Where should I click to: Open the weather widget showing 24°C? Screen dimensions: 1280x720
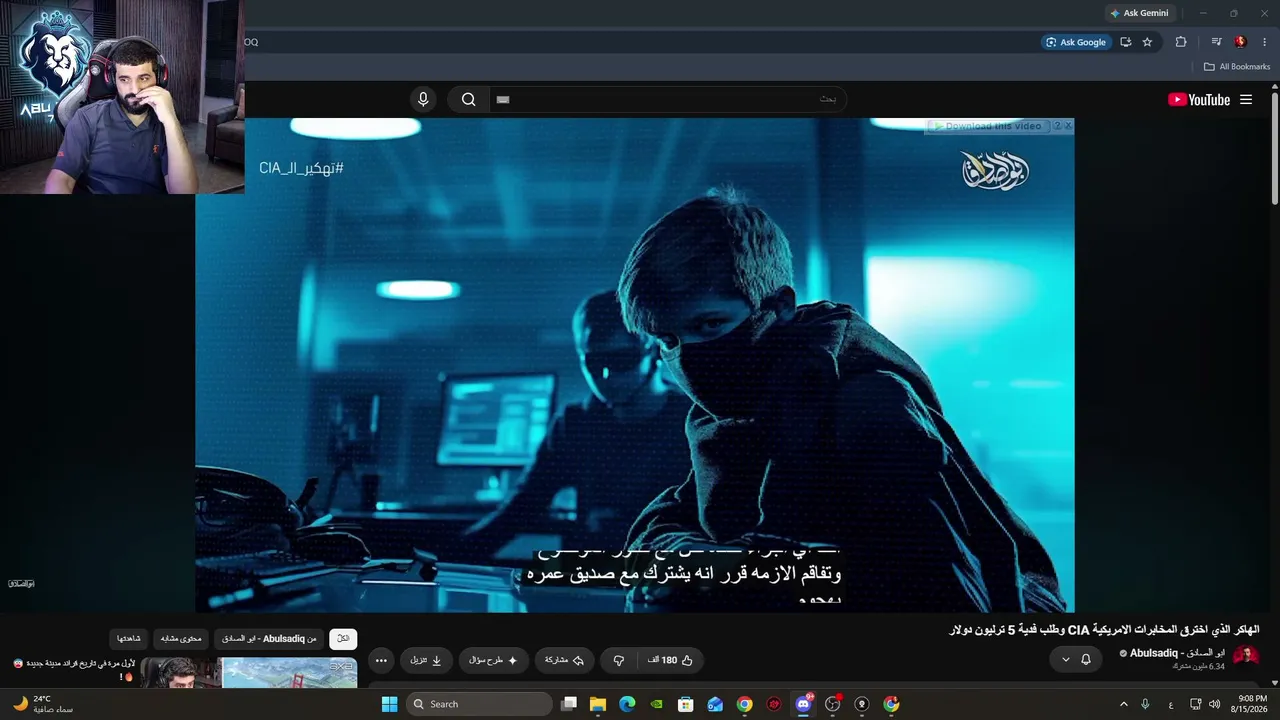pyautogui.click(x=43, y=704)
